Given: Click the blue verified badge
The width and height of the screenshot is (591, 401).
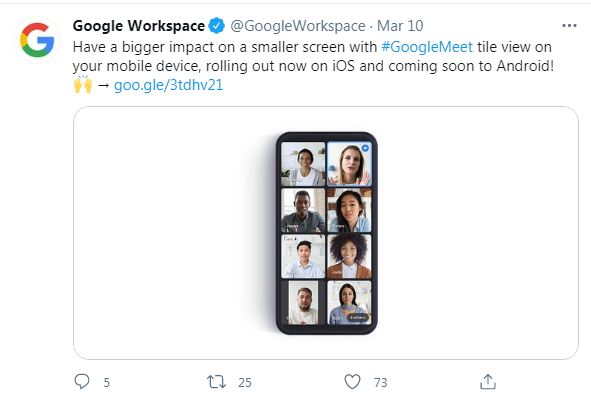Looking at the screenshot, I should click(x=216, y=26).
